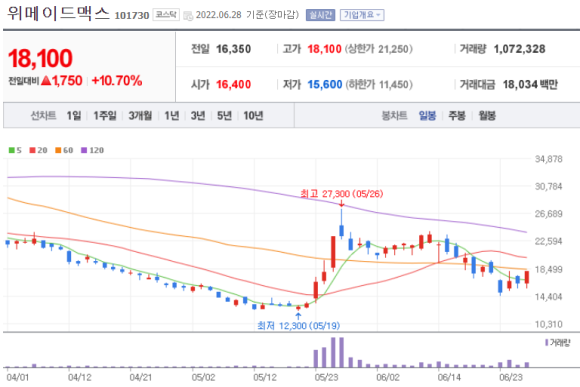
Task: Select the 5년 line chart tab
Action: pyautogui.click(x=224, y=116)
